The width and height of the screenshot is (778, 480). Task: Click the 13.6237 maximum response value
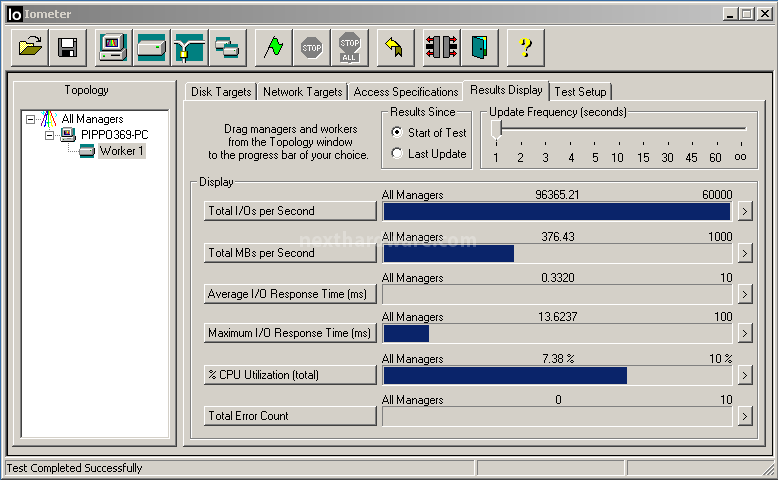point(558,316)
